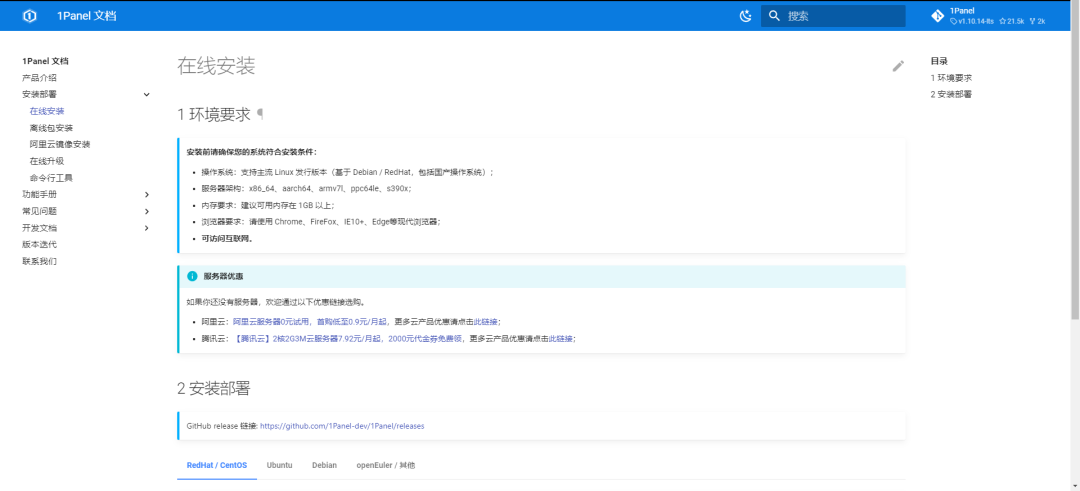This screenshot has width=1080, height=491.
Task: Click the search magnifier icon
Action: coord(774,16)
